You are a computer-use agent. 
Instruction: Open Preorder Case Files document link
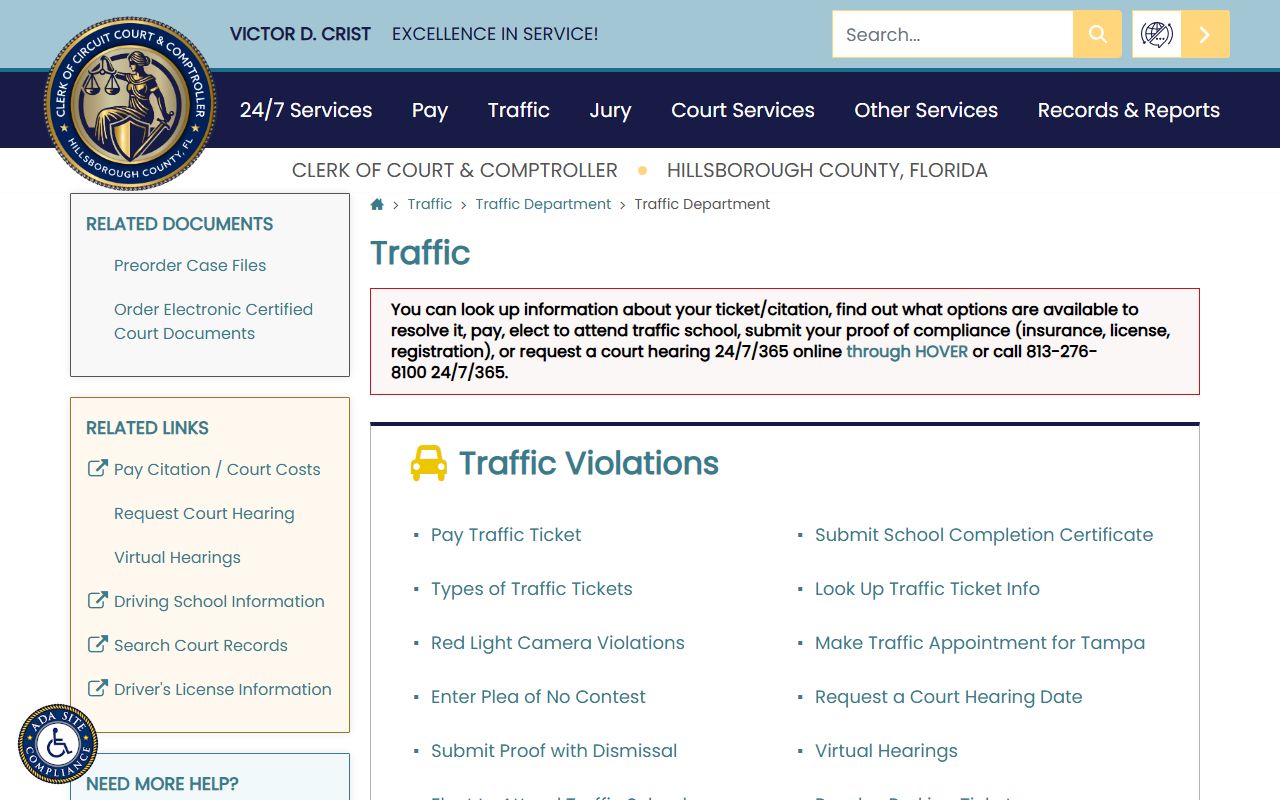point(190,265)
